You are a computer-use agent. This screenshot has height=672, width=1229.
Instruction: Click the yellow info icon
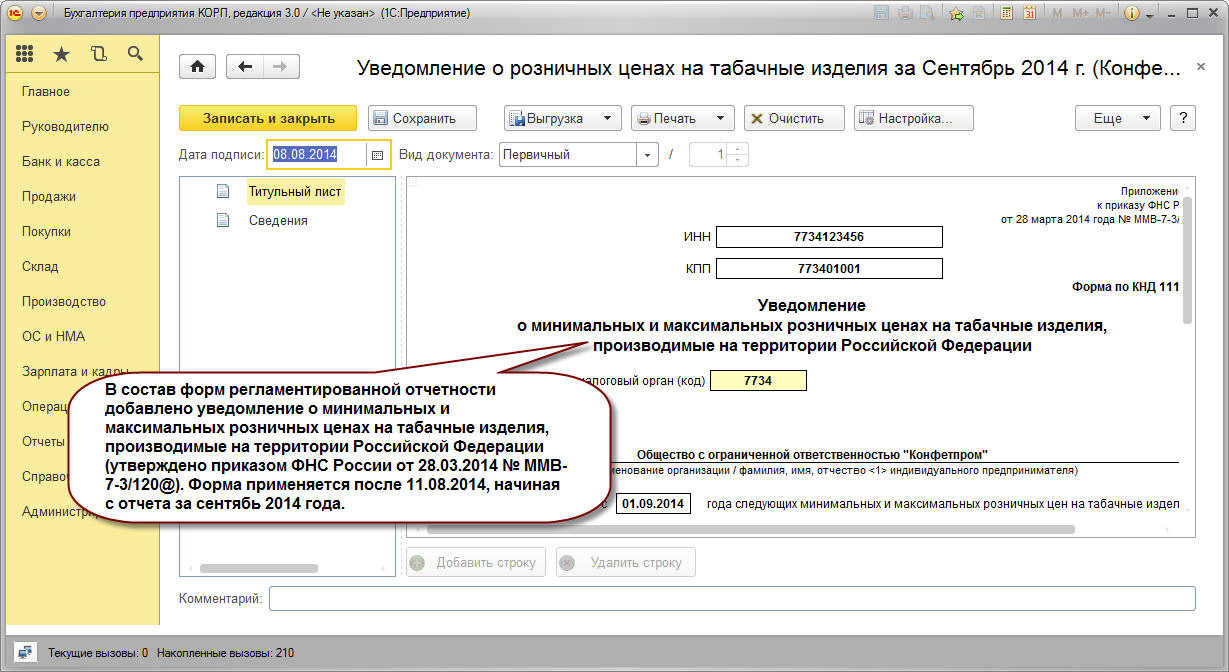pos(1132,14)
